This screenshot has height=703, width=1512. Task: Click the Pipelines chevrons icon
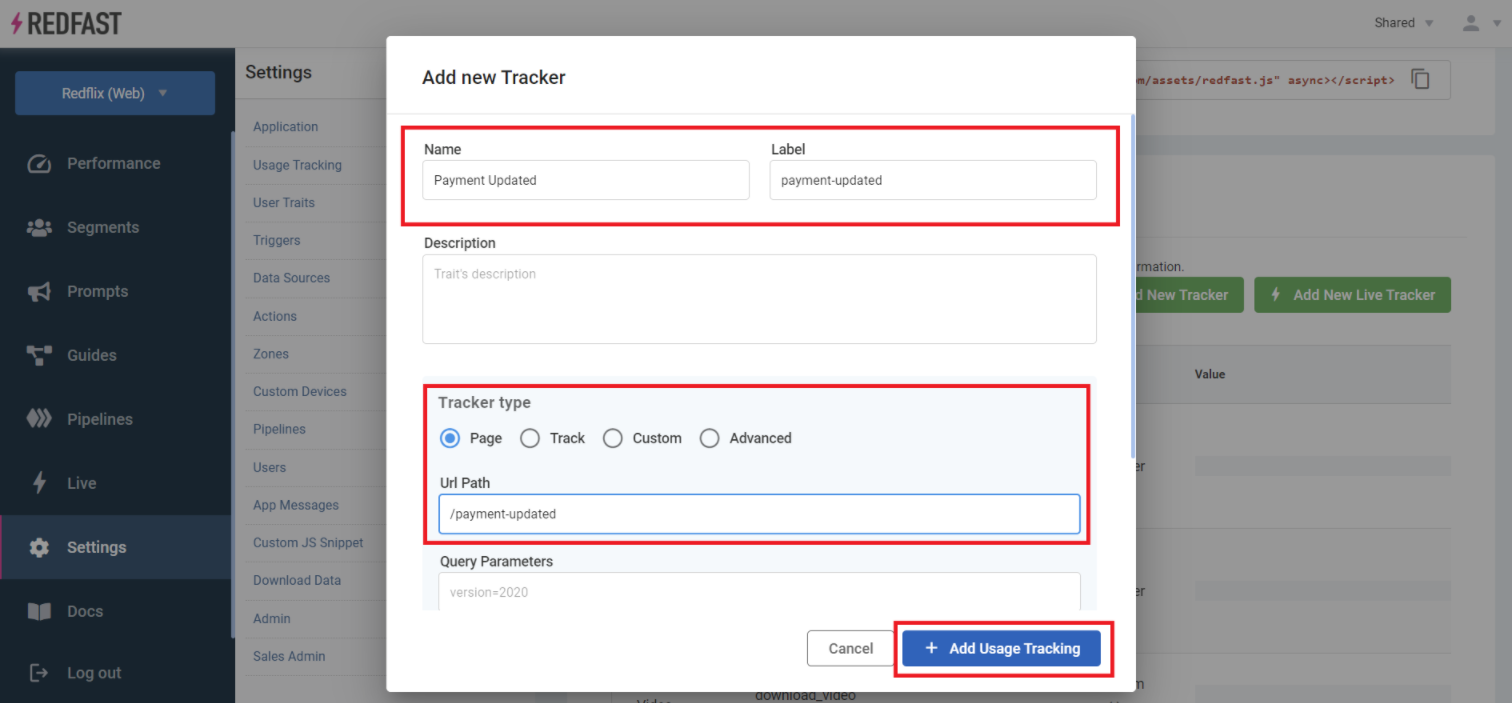coord(39,419)
